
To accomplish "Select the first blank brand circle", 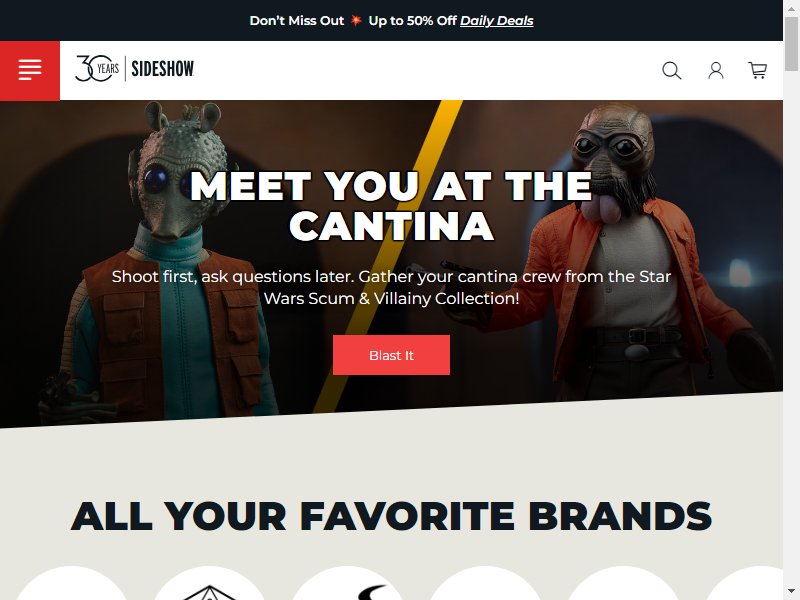I will pyautogui.click(x=71, y=583).
